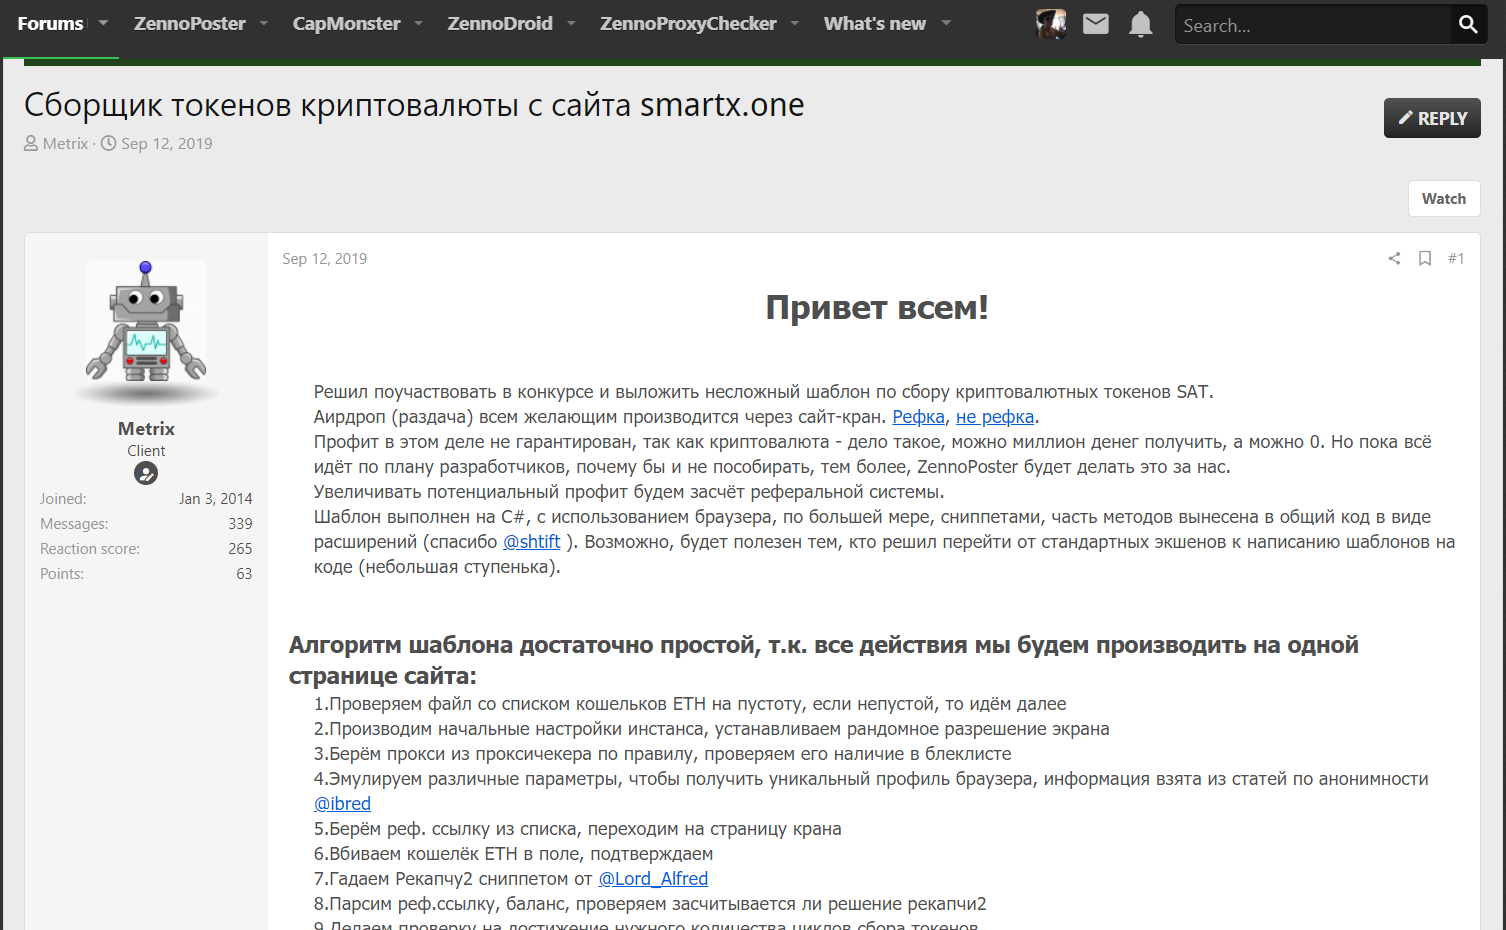Viewport: 1506px width, 930px height.
Task: Open the CapMonster menu item
Action: coord(346,23)
